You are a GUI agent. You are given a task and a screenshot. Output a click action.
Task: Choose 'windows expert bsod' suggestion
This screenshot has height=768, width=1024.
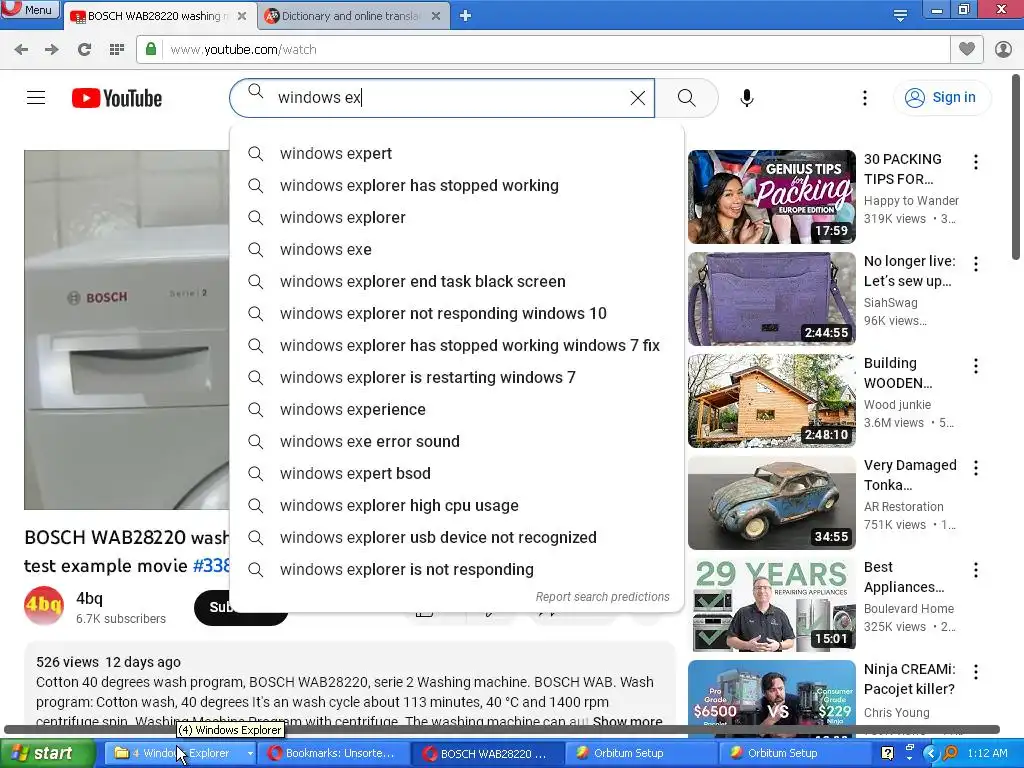point(456,473)
